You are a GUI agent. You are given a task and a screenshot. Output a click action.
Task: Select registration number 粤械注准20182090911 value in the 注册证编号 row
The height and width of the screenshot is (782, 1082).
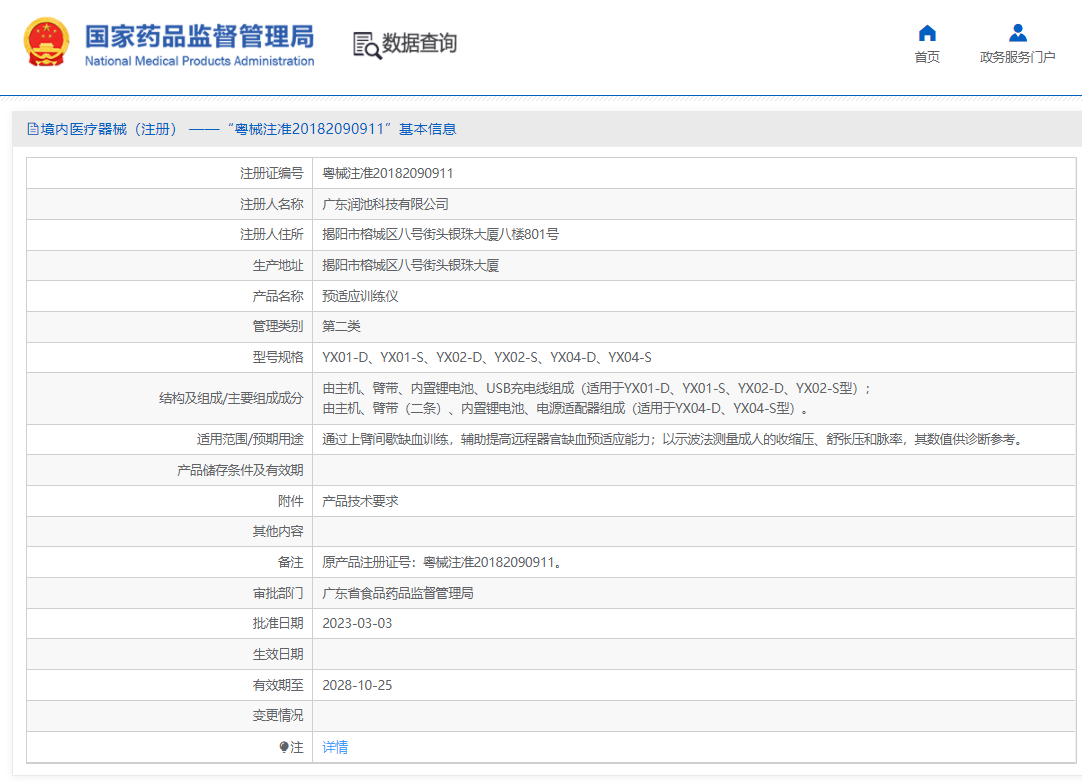(x=388, y=173)
